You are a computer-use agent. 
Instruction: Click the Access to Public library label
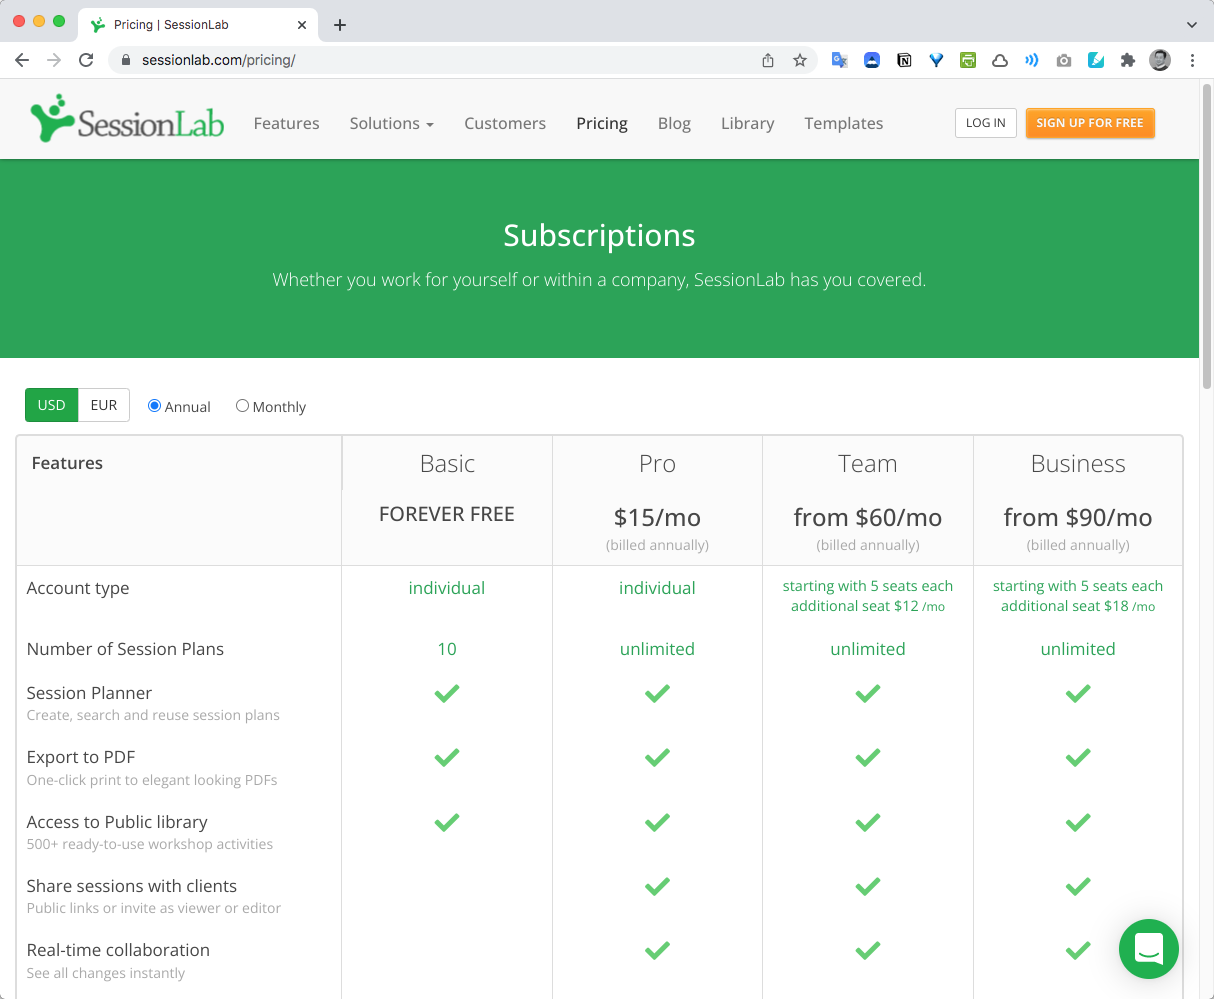(117, 822)
